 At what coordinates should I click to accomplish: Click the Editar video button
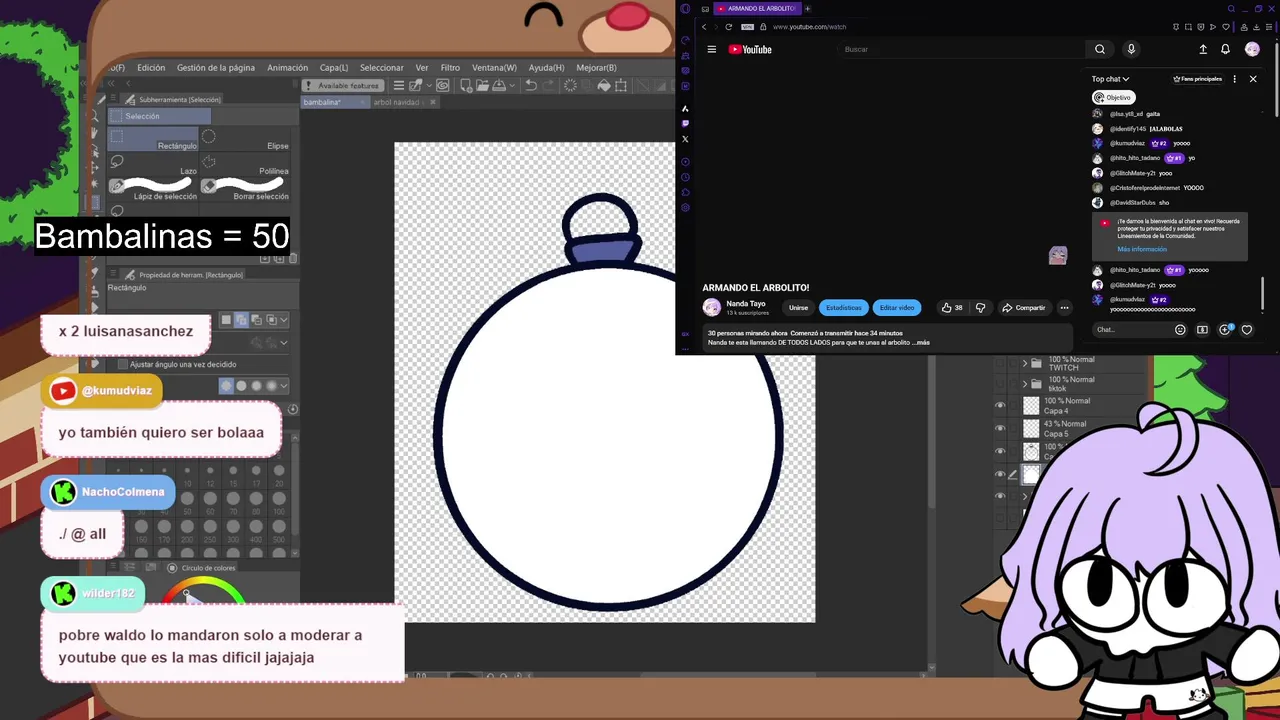point(897,308)
